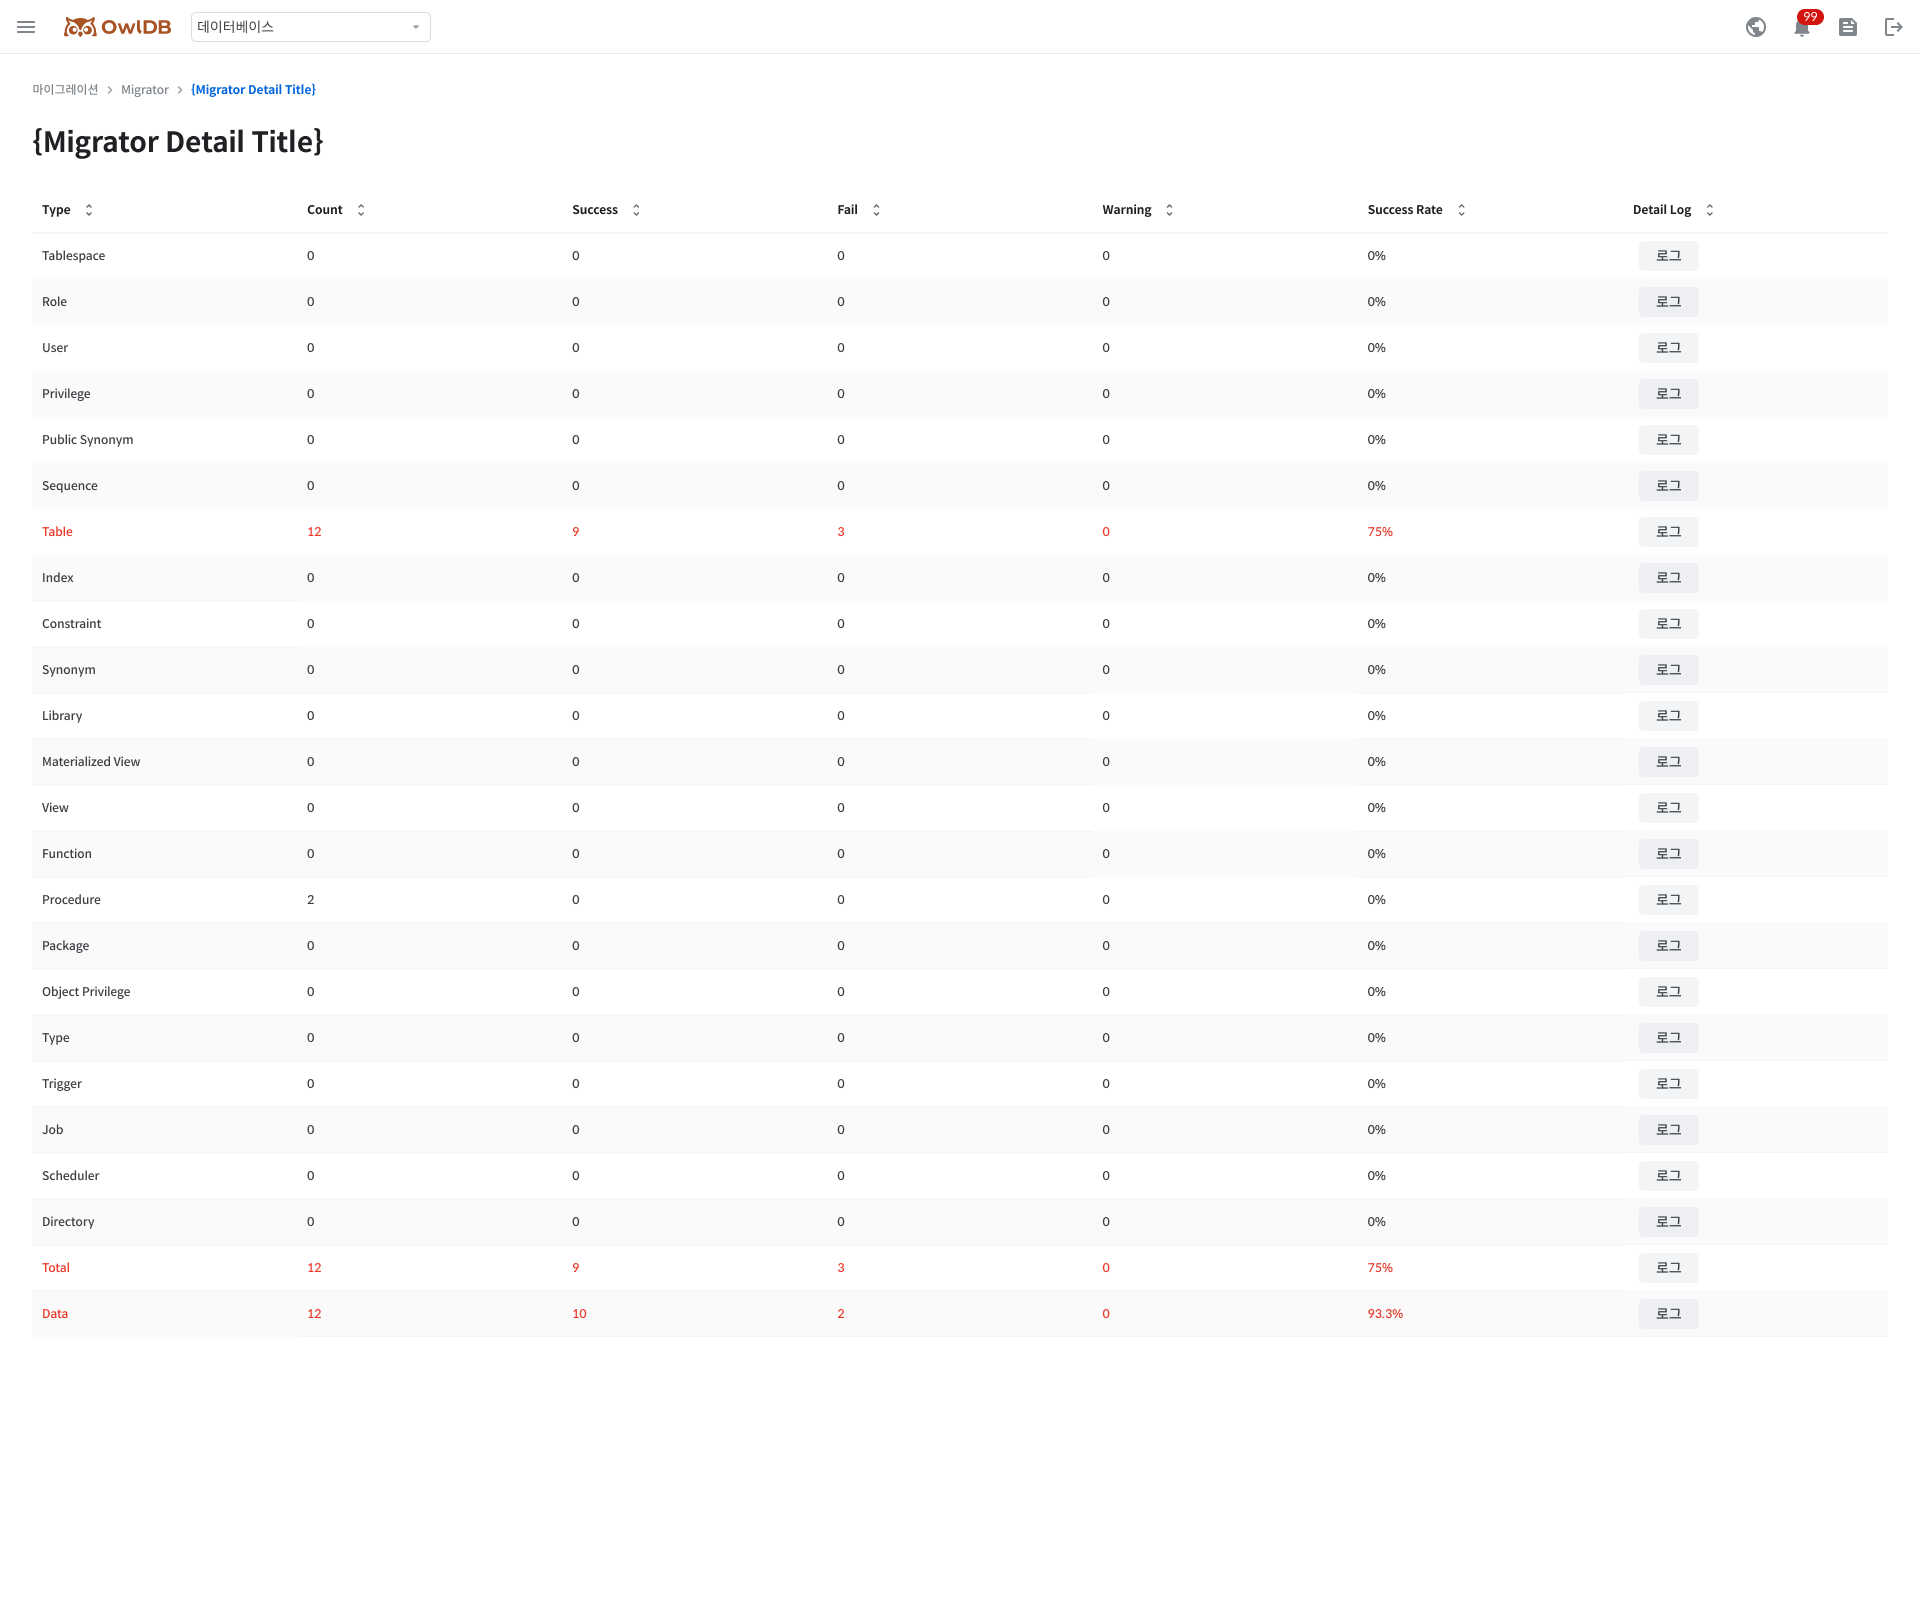Sort table by Success column
Screen dimensions: 1920x1619
click(x=636, y=210)
